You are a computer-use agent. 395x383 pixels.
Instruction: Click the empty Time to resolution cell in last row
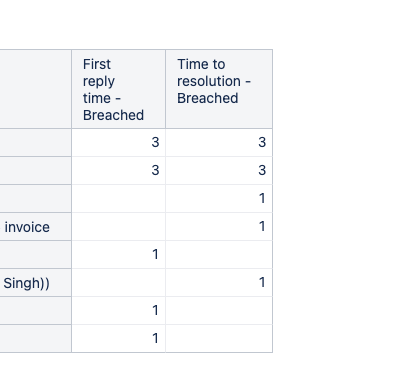click(219, 338)
